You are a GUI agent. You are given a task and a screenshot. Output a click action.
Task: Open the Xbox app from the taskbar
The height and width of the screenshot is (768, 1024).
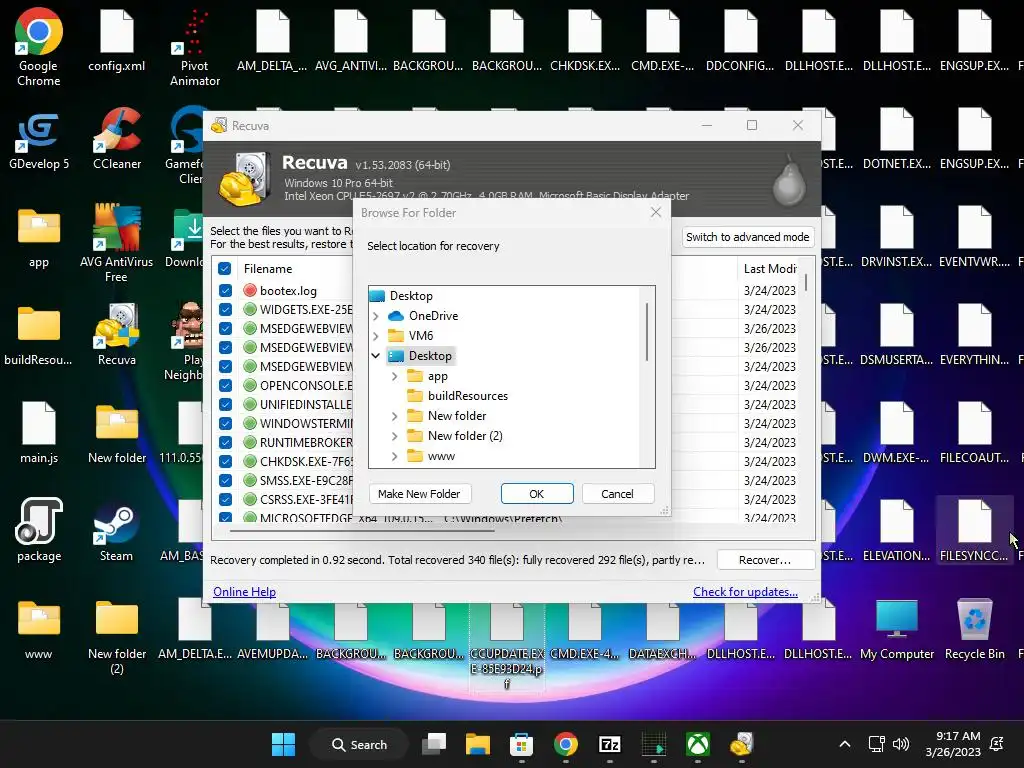coord(698,744)
